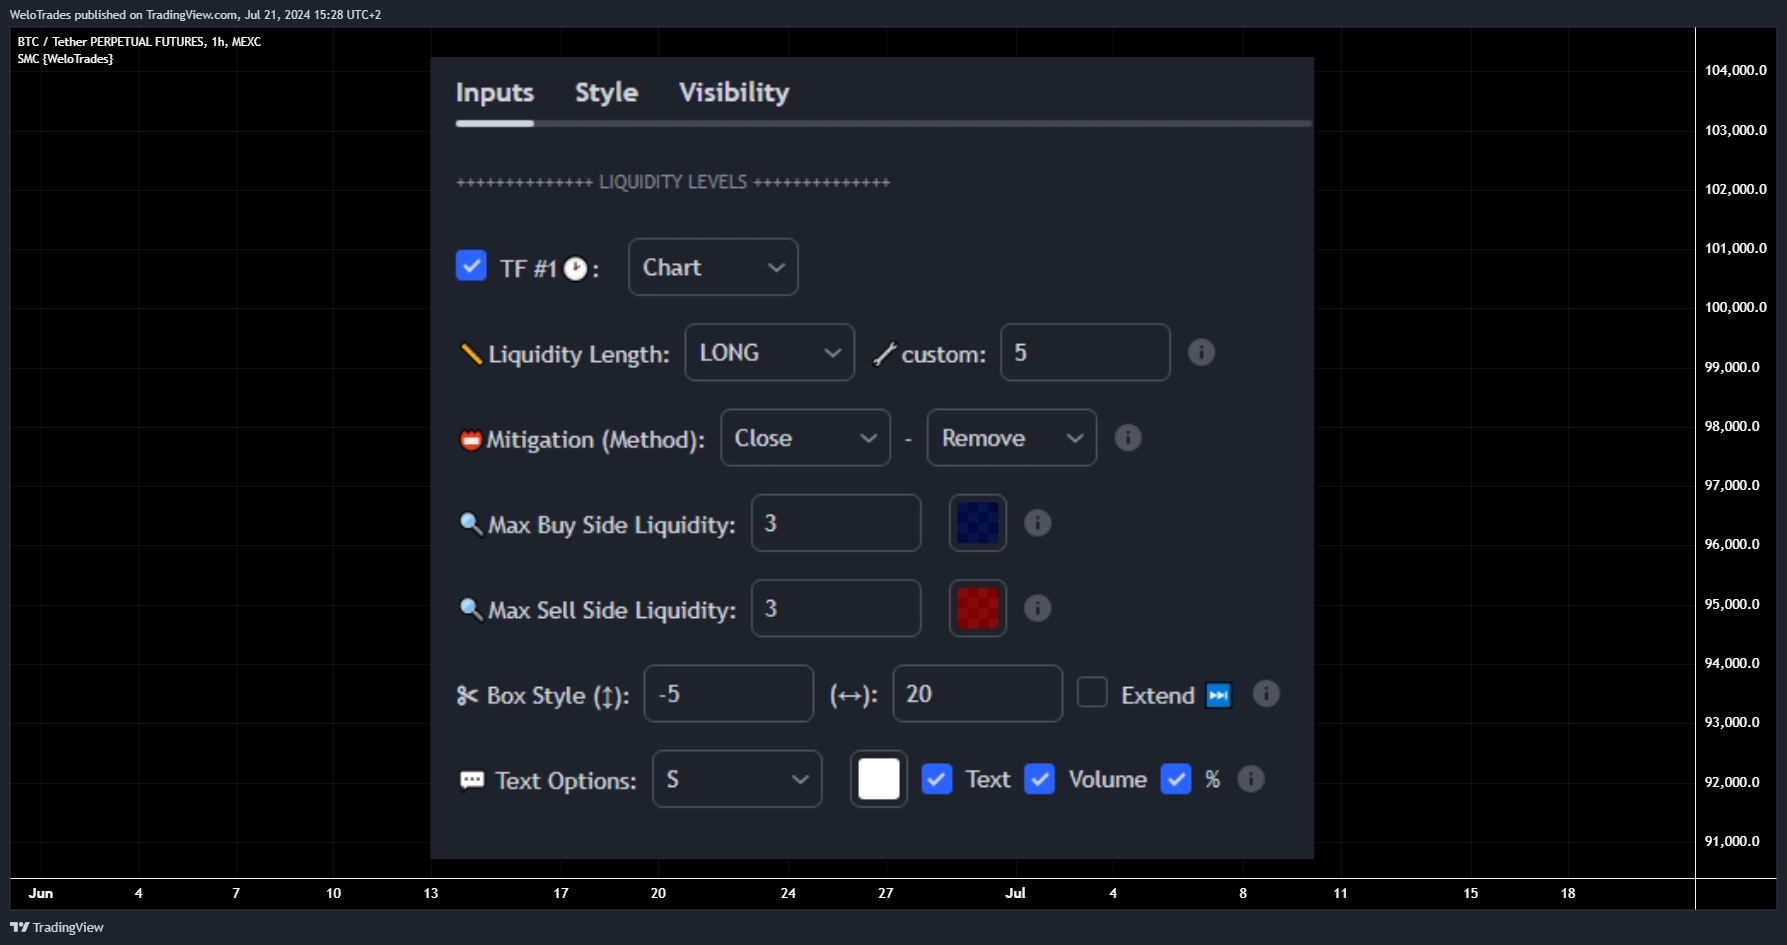Viewport: 1787px width, 945px height.
Task: Open the Text Options size dropdown
Action: [x=737, y=779]
